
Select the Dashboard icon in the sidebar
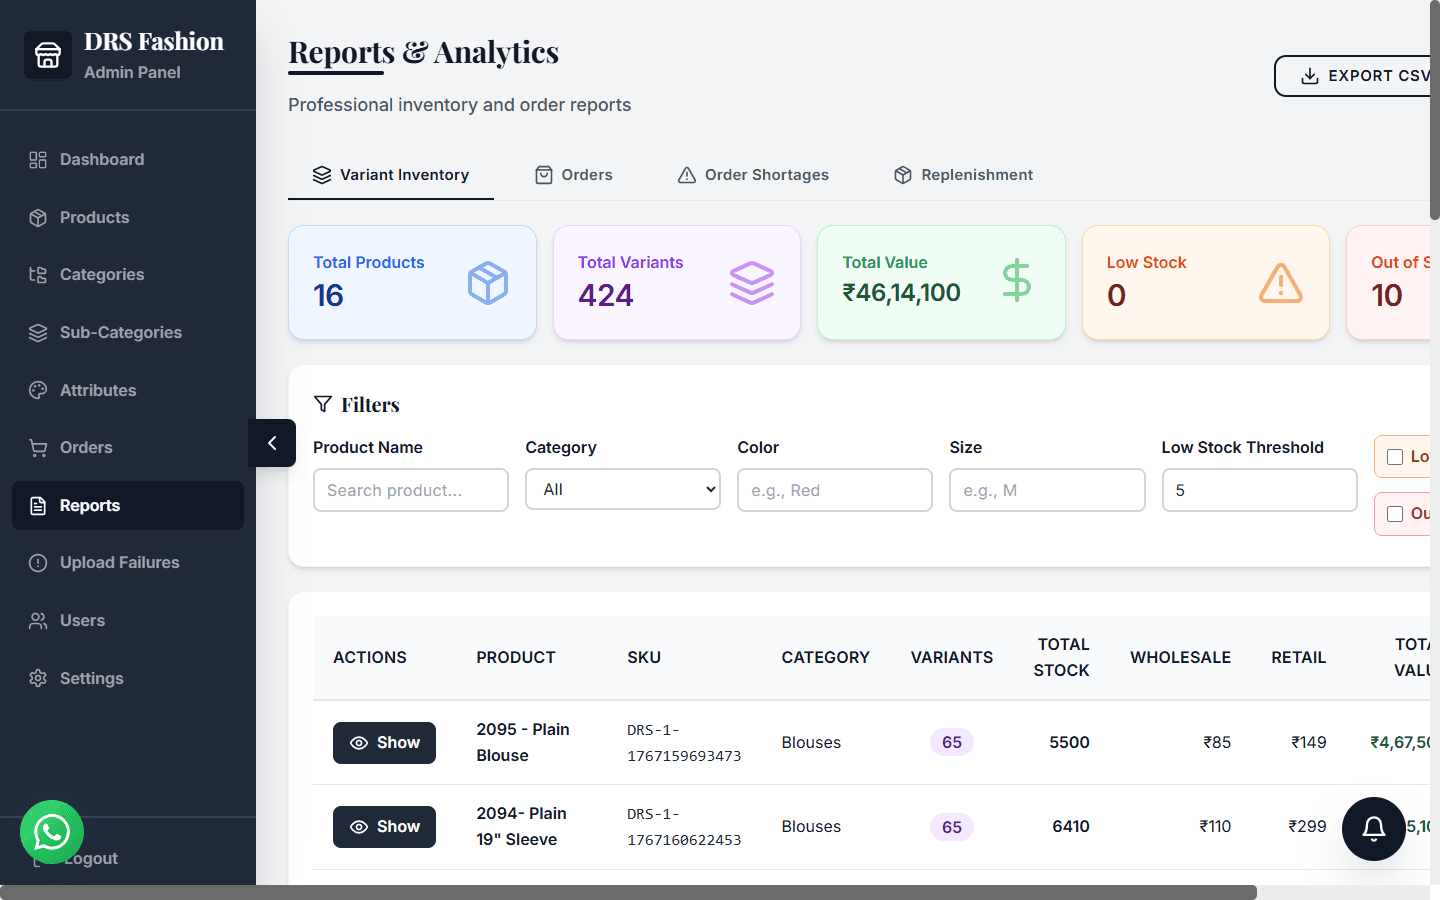[38, 159]
